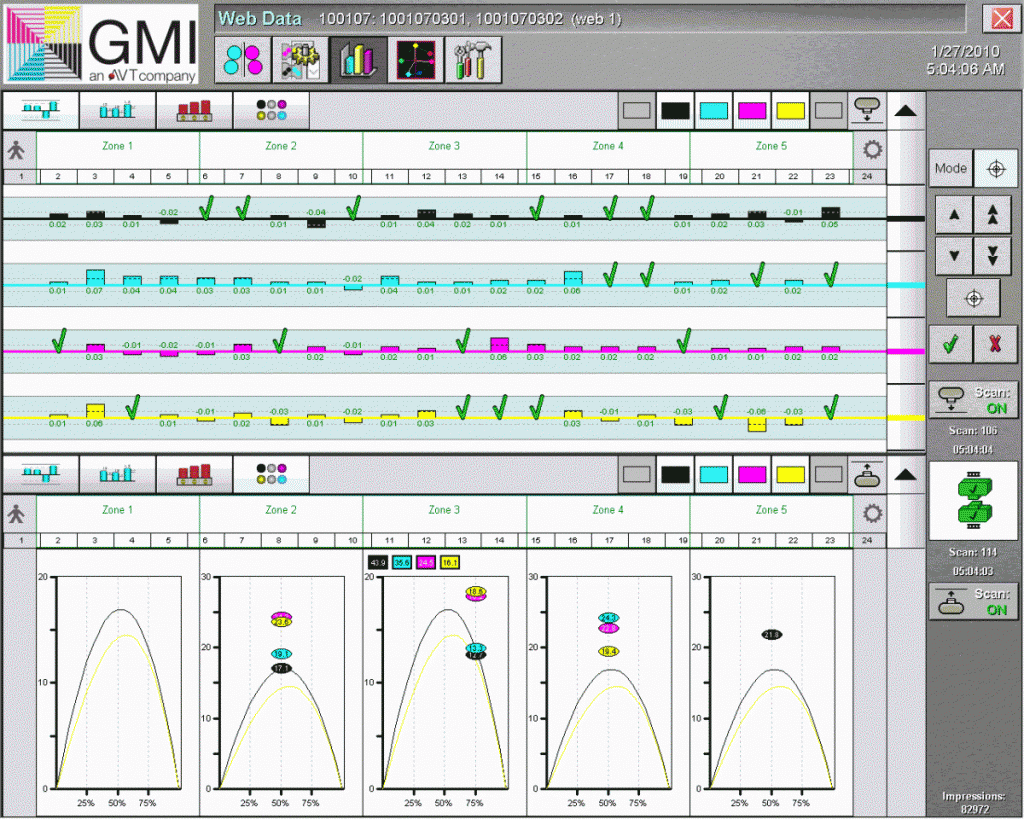Toggle lower Scan ON button

pyautogui.click(x=974, y=602)
